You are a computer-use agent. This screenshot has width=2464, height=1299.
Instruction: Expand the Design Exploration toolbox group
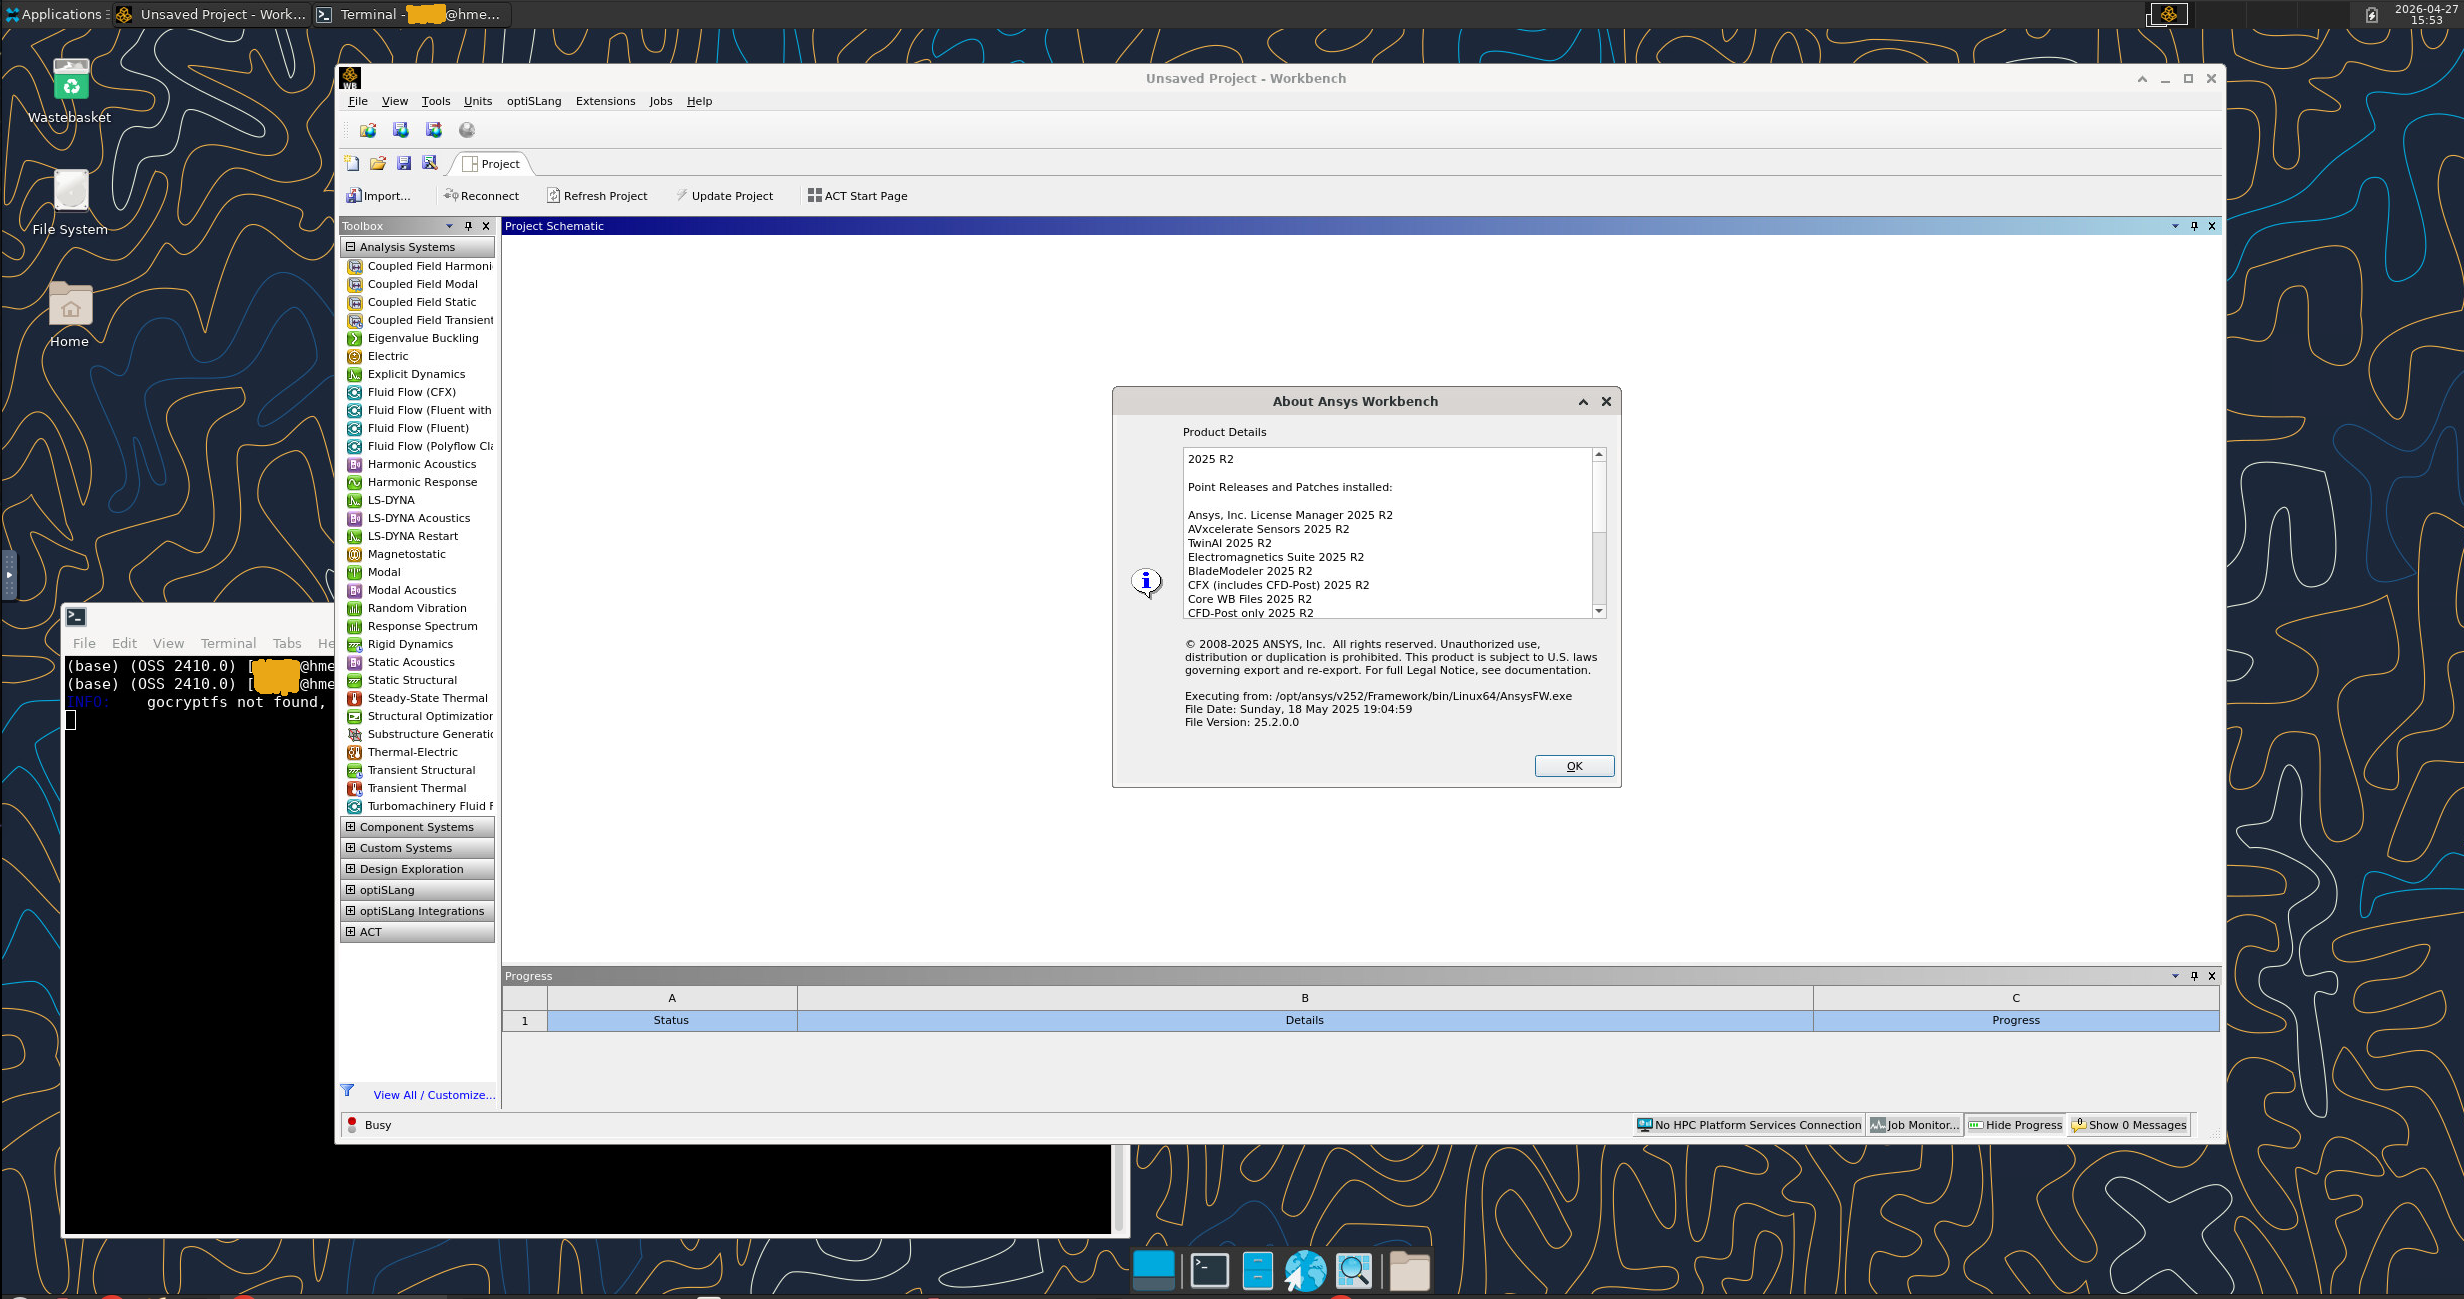click(351, 868)
